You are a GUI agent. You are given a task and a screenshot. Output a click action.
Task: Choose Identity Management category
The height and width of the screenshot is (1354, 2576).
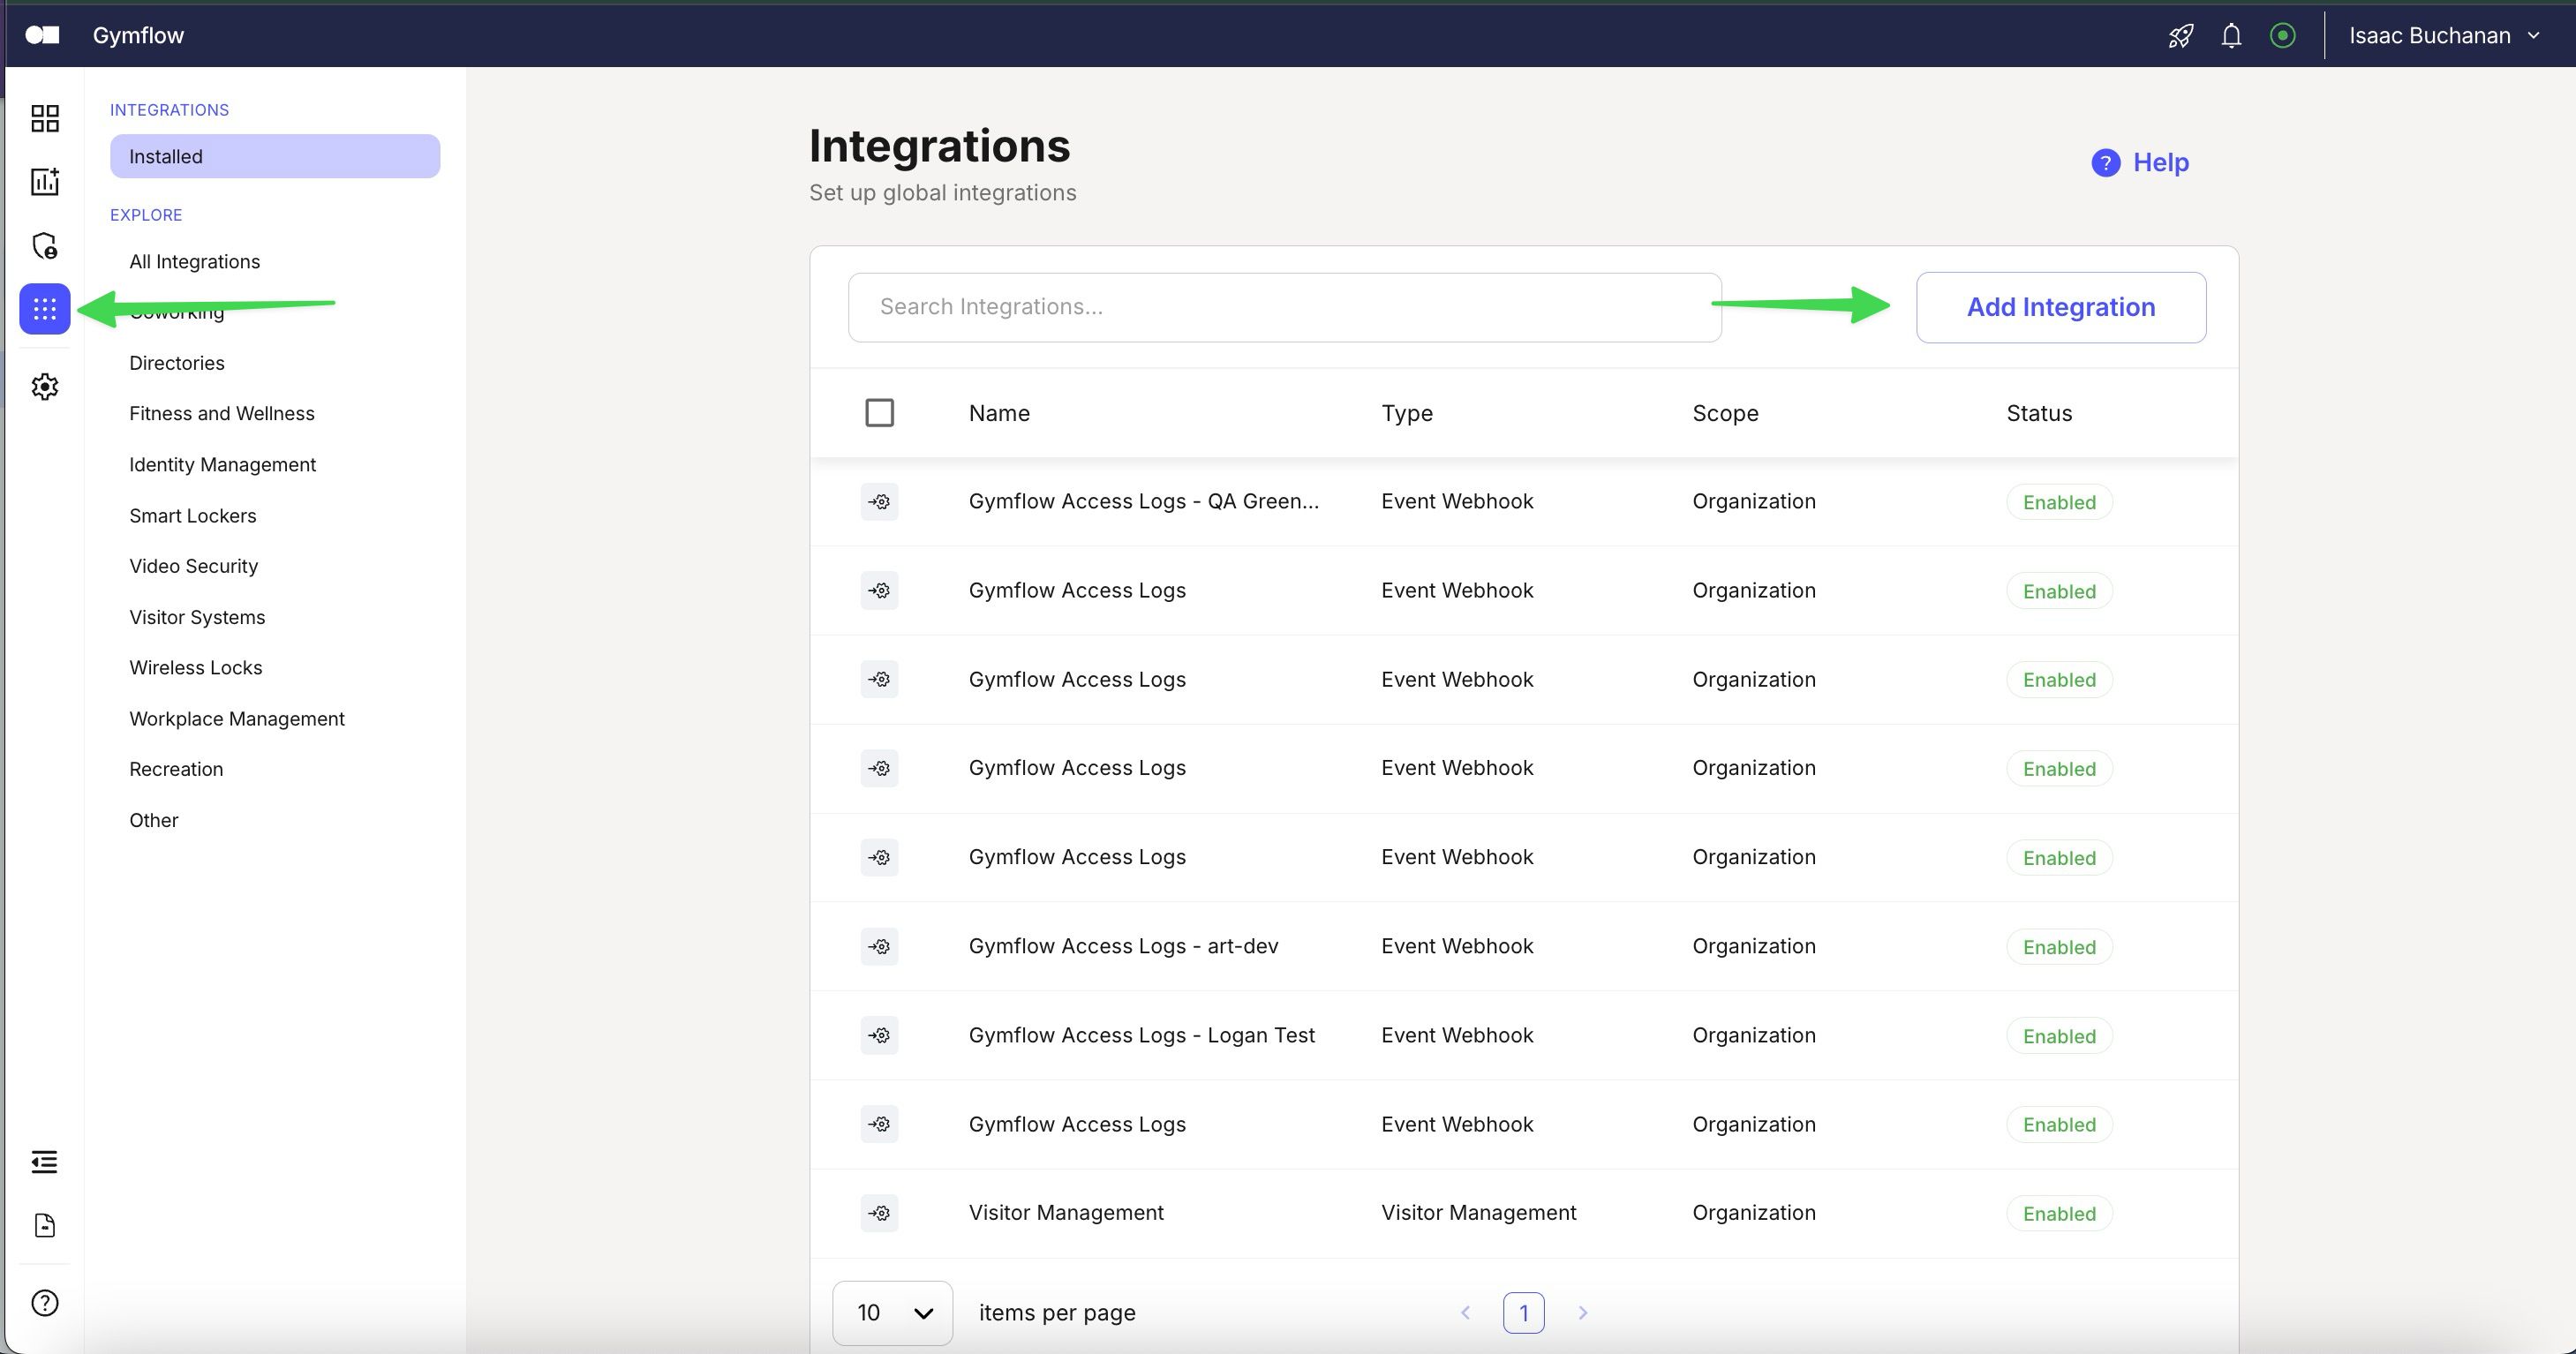tap(222, 465)
